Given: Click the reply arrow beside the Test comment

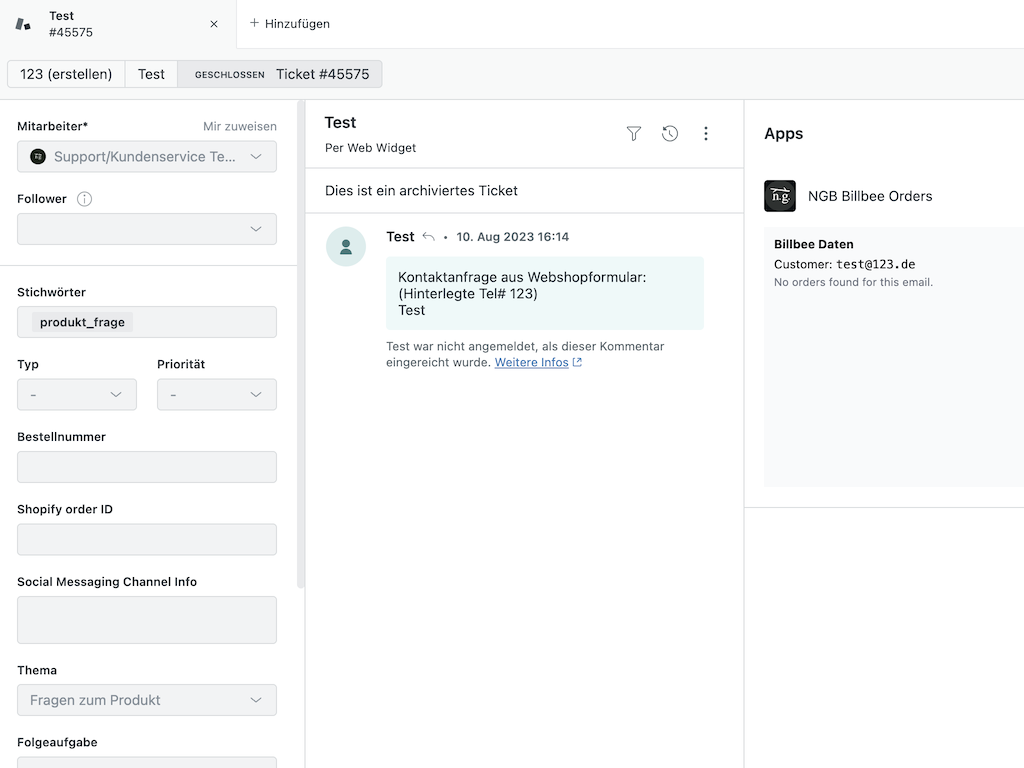Looking at the screenshot, I should (428, 236).
